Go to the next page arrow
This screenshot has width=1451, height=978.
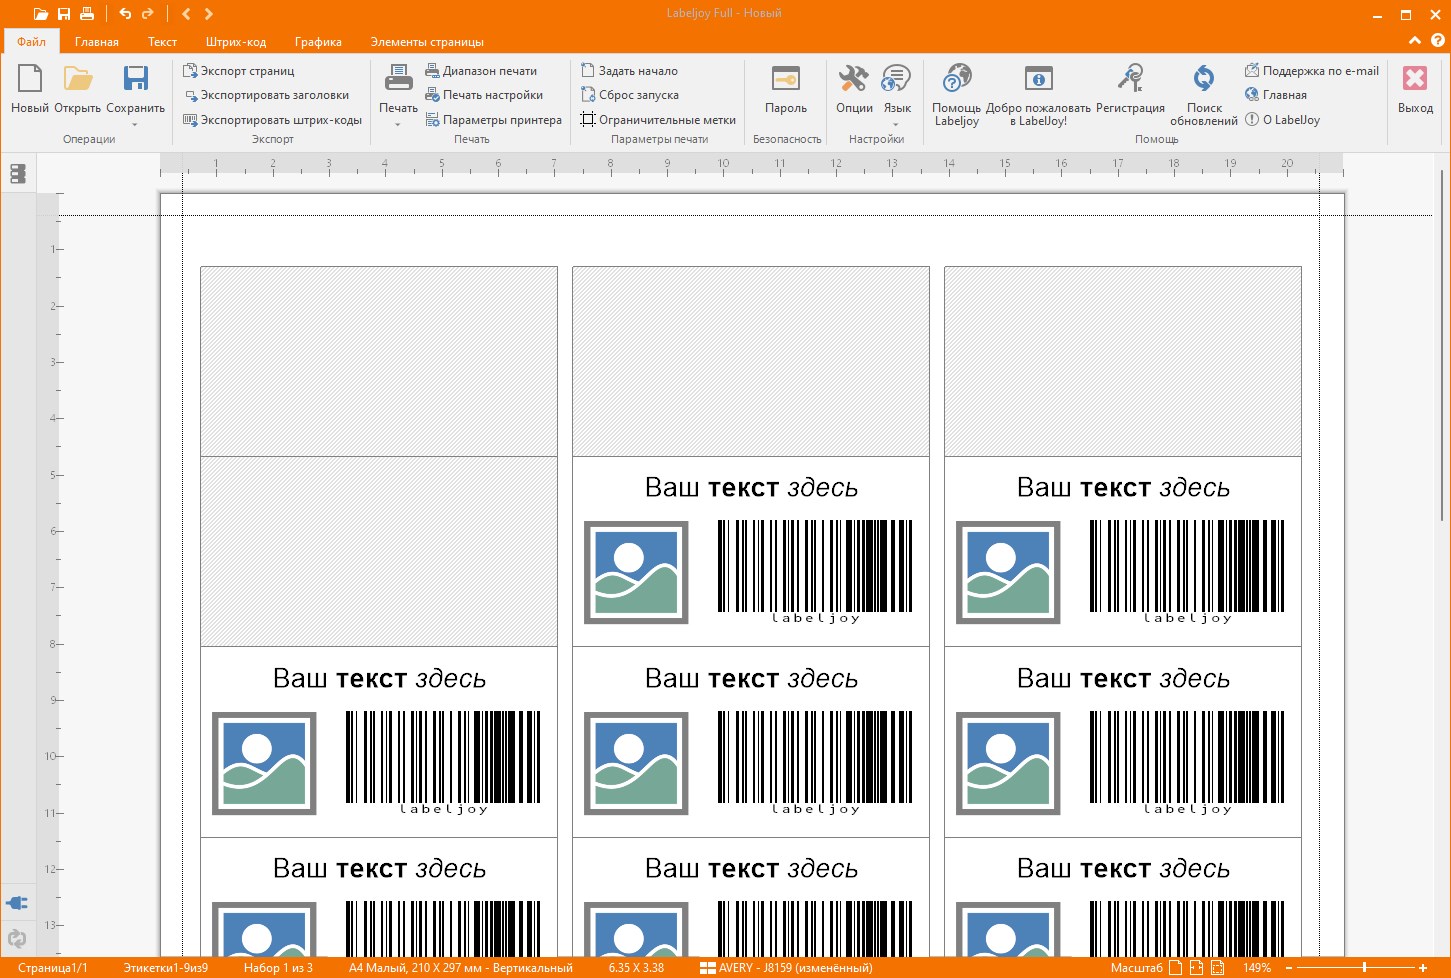click(208, 14)
